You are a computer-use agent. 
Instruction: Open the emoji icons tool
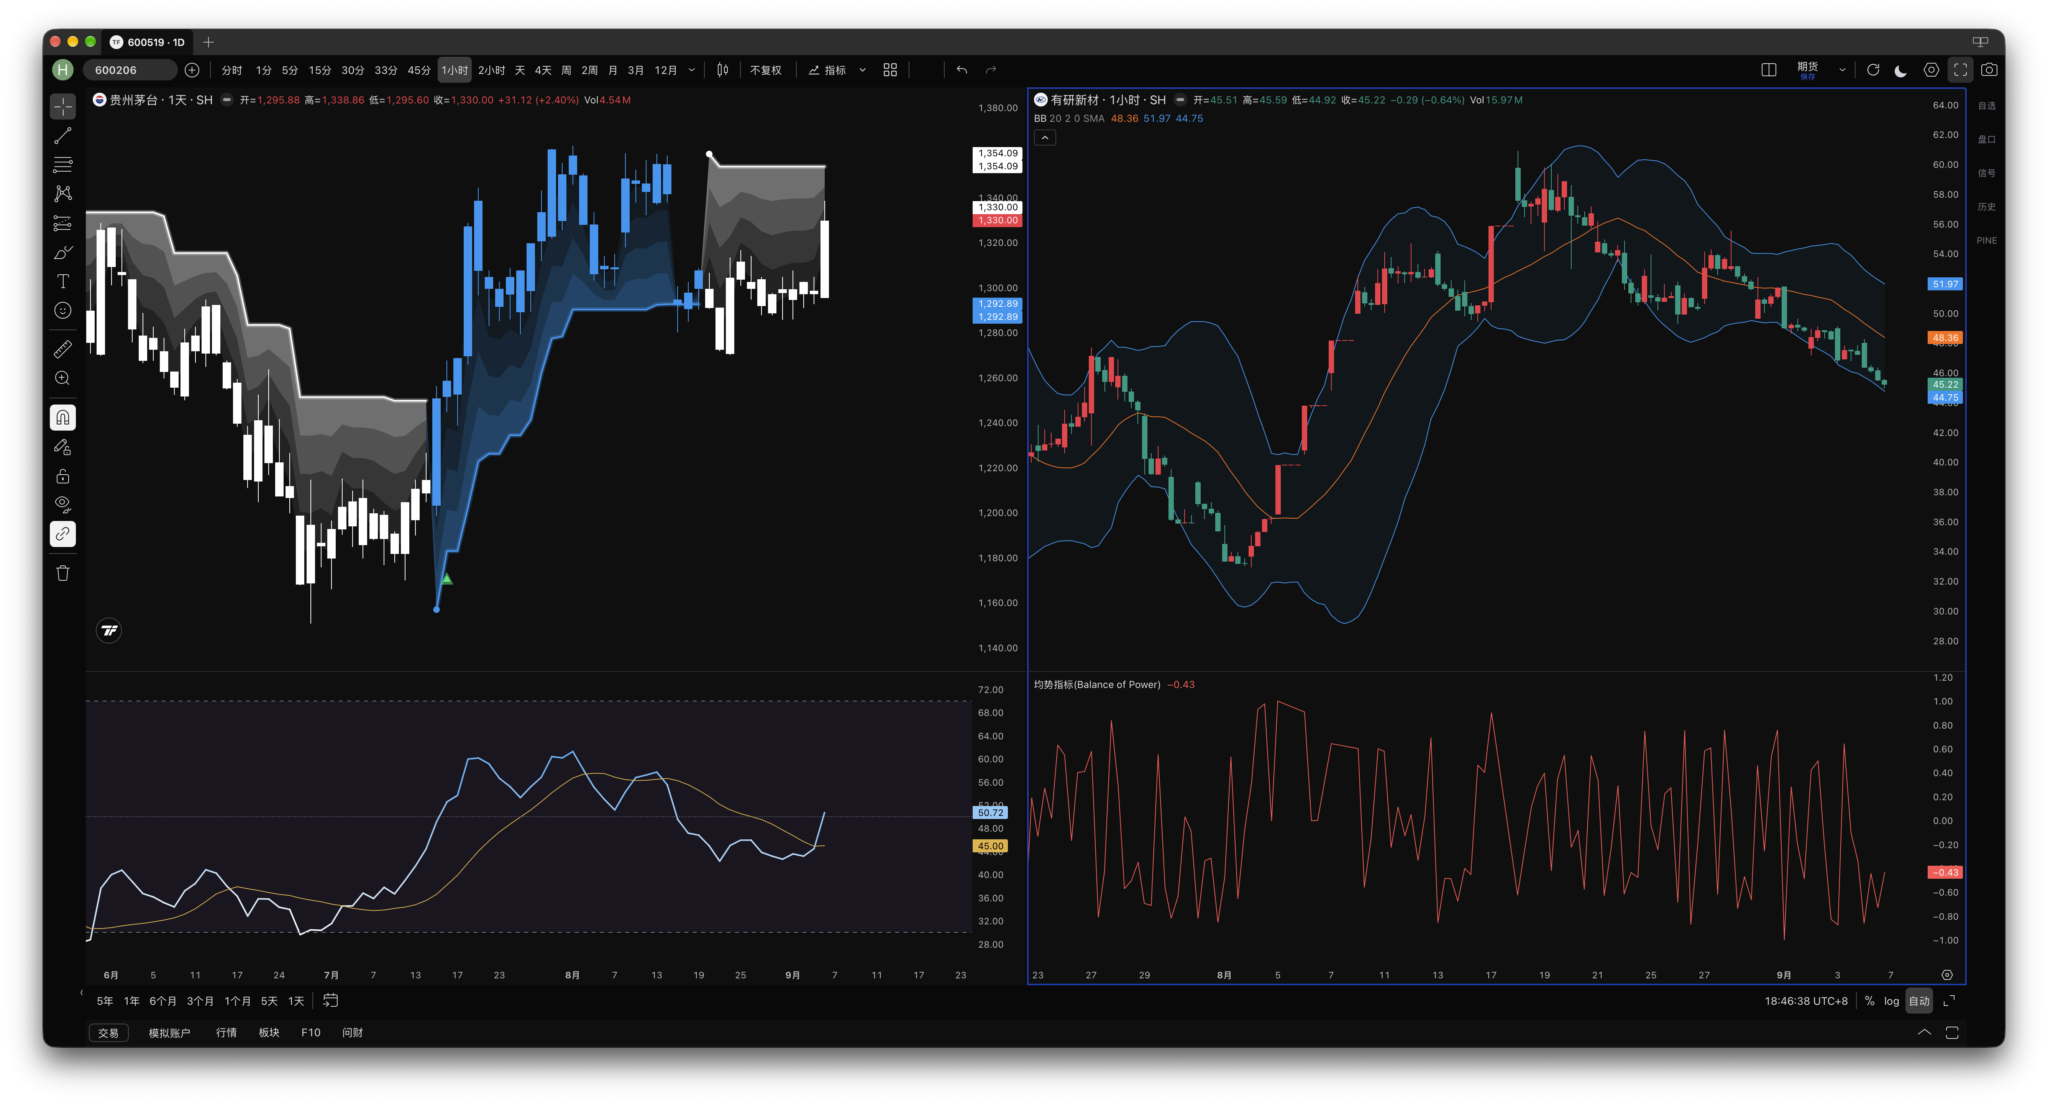pos(63,310)
